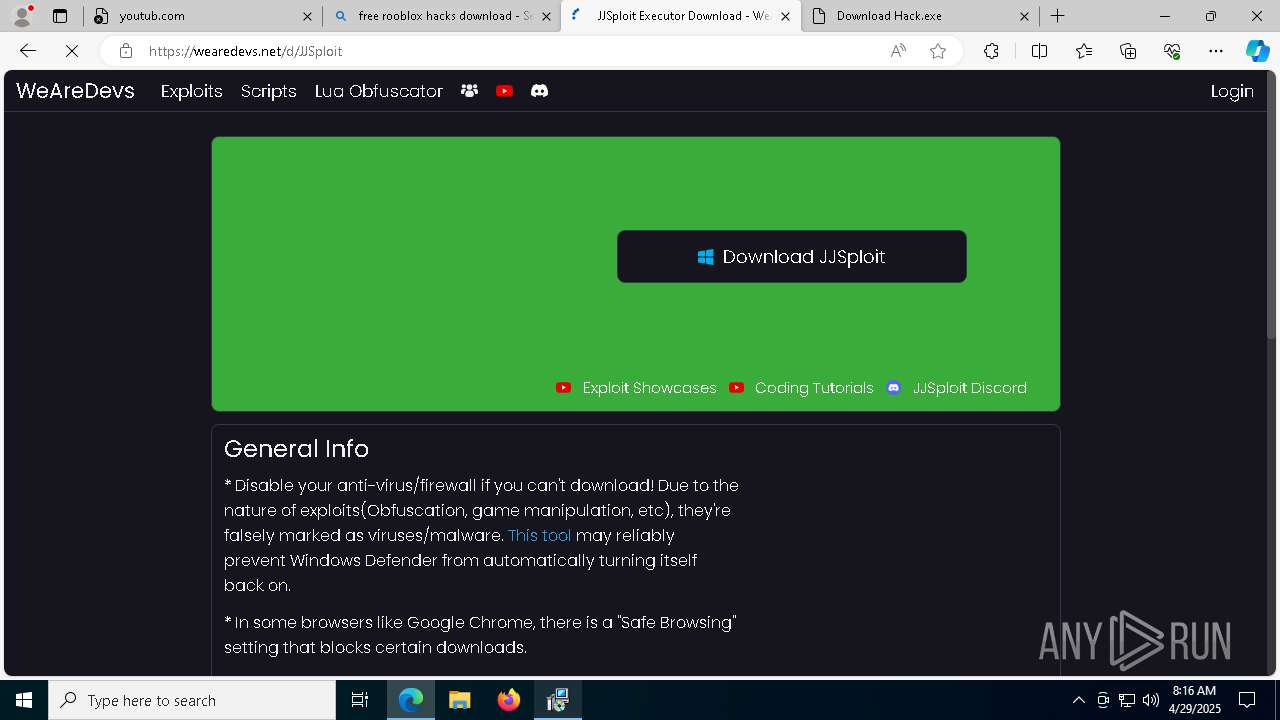This screenshot has width=1280, height=720.
Task: Click the Login link
Action: pos(1232,91)
